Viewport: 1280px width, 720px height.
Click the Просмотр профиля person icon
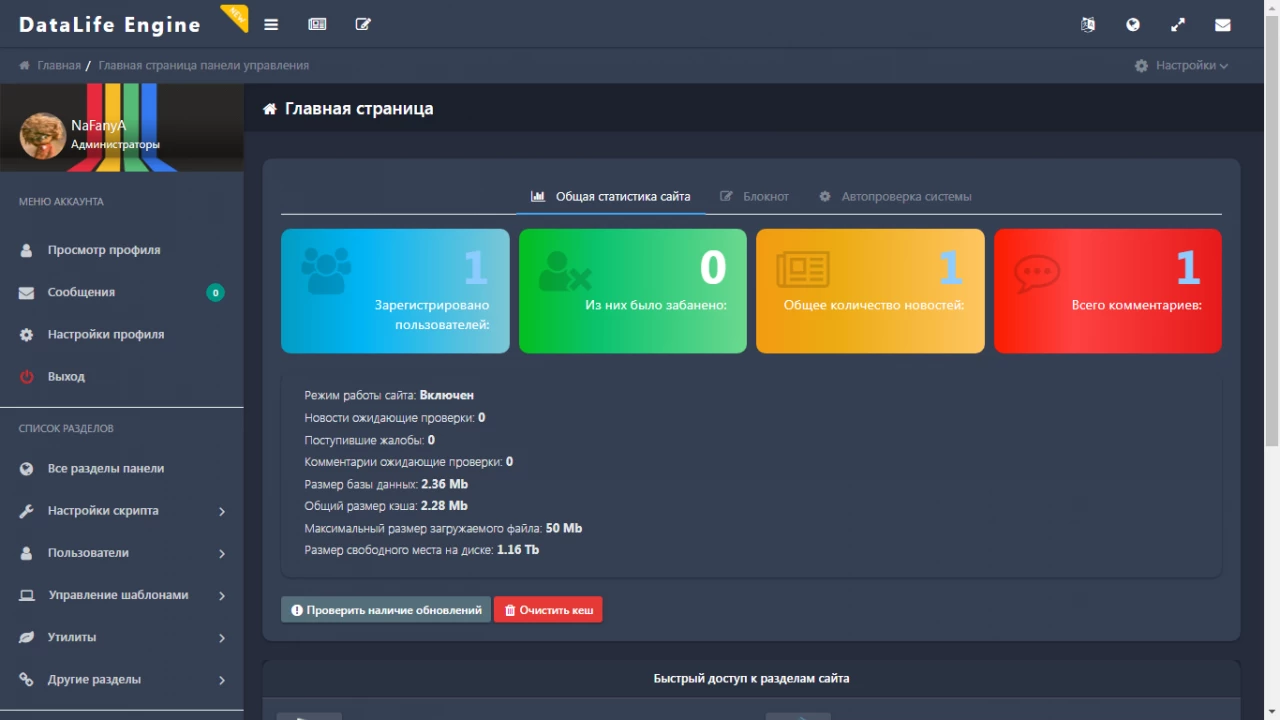[x=27, y=250]
